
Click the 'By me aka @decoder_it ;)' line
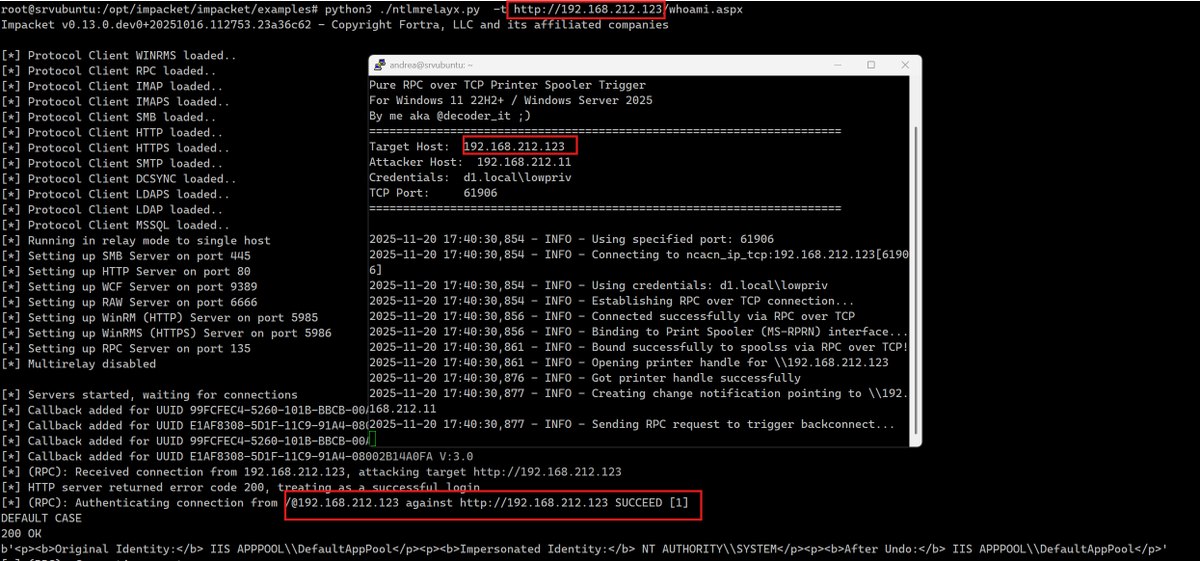click(x=450, y=116)
